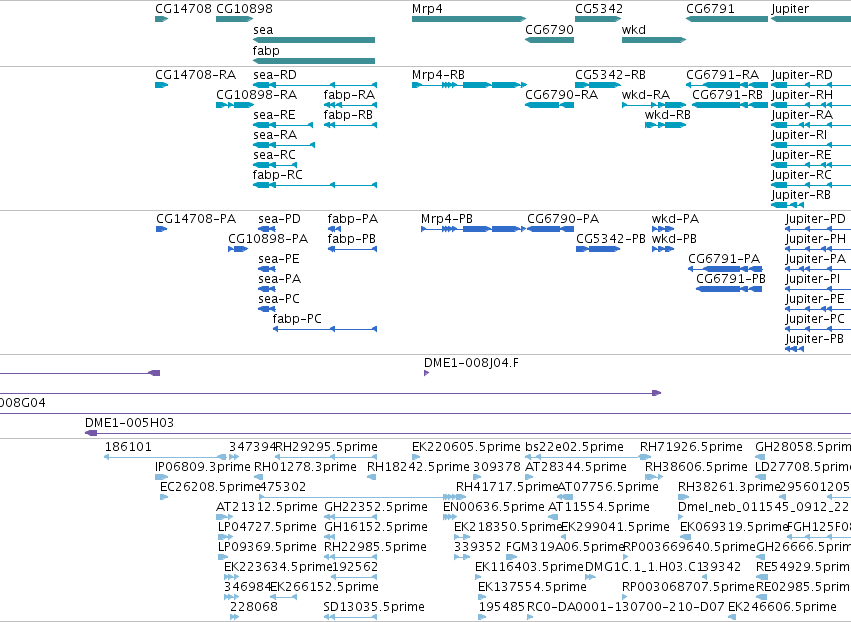Screen dimensions: 851x622
Task: Select transcript wkd-RA
Action: (x=654, y=105)
